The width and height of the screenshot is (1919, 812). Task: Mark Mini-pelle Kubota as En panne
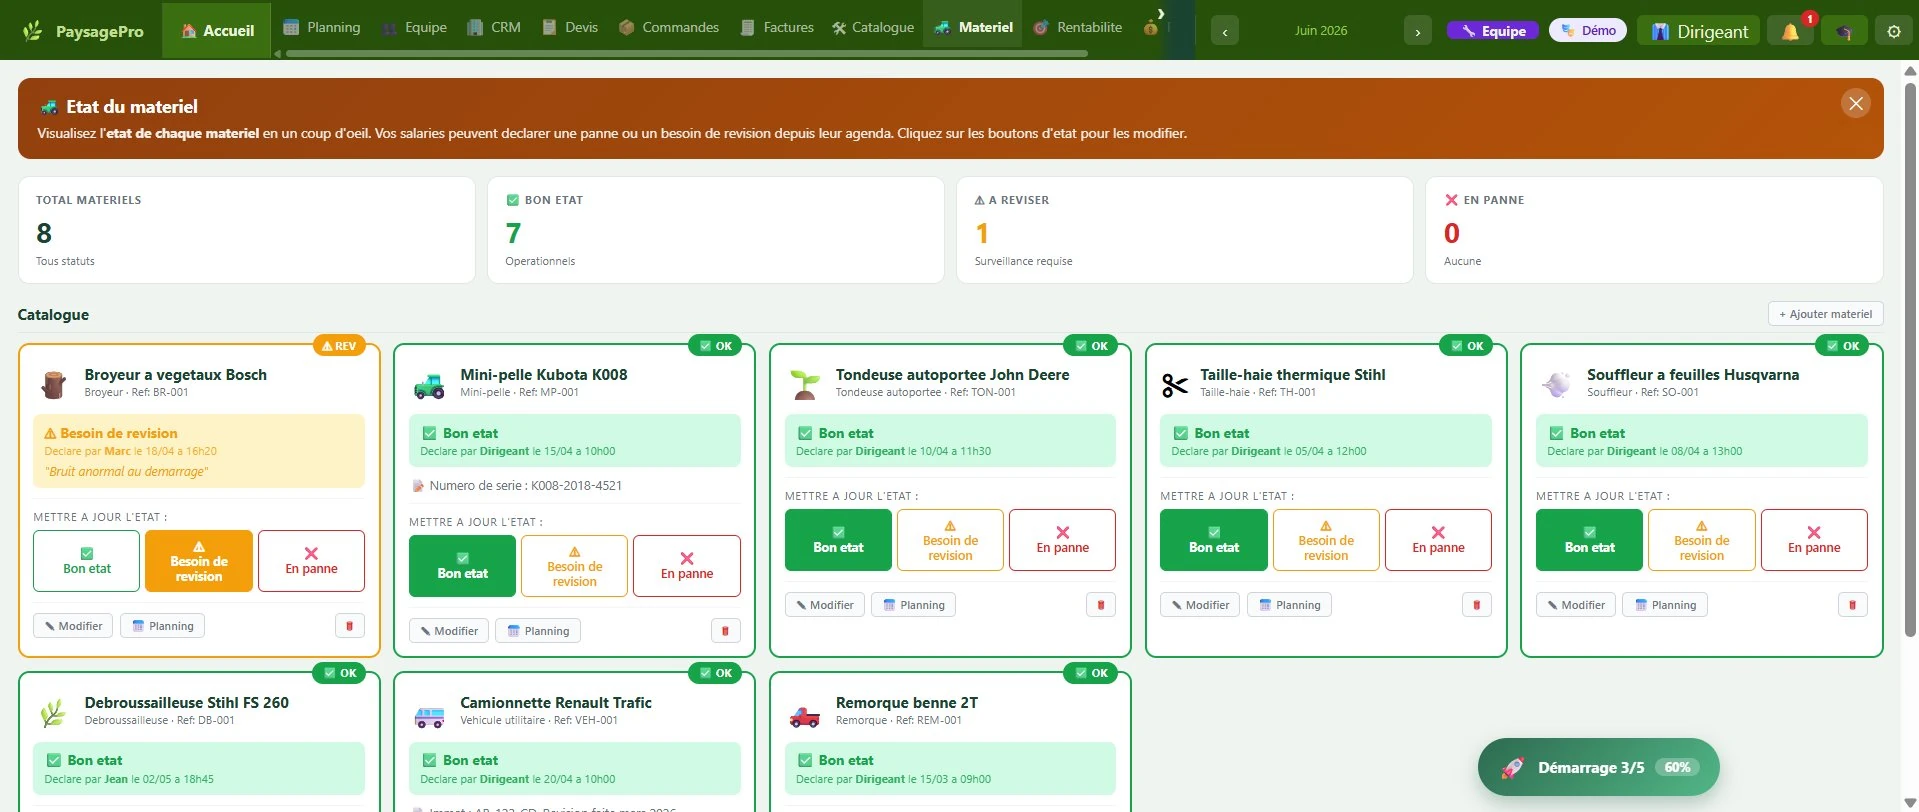pyautogui.click(x=687, y=566)
